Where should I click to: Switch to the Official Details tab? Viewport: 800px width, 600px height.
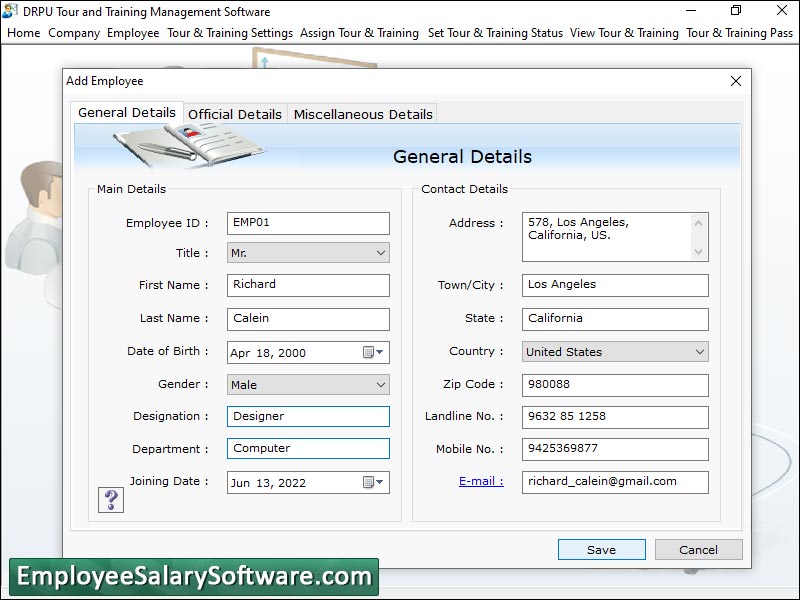pos(234,114)
